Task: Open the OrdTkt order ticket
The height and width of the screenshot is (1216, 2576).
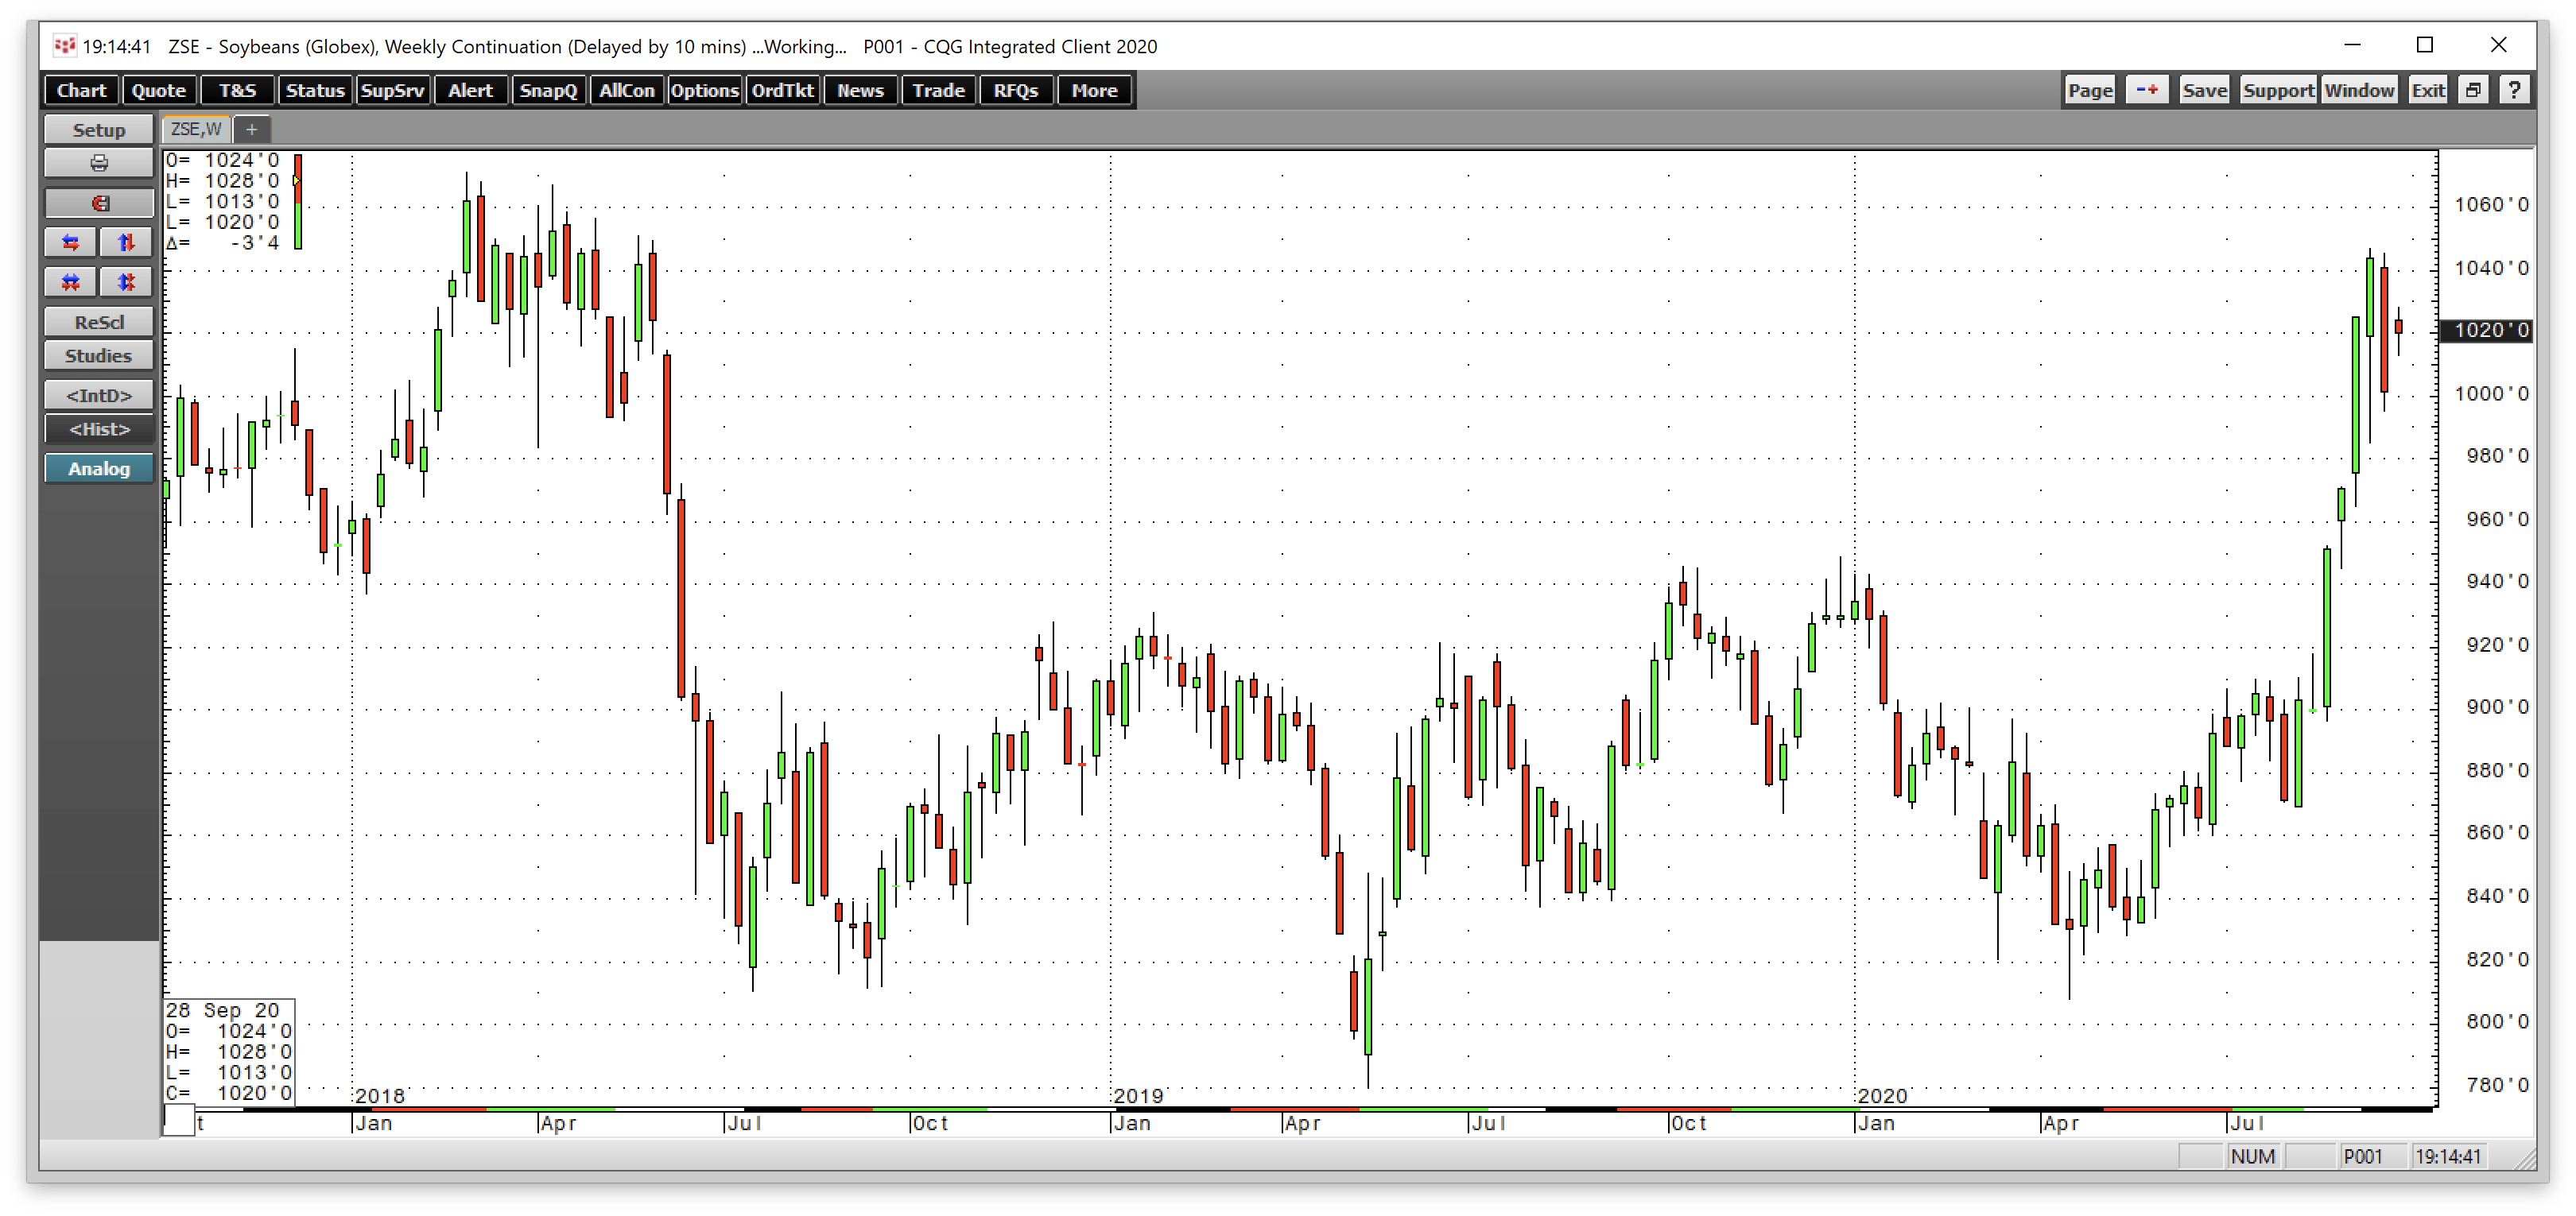Action: point(782,90)
